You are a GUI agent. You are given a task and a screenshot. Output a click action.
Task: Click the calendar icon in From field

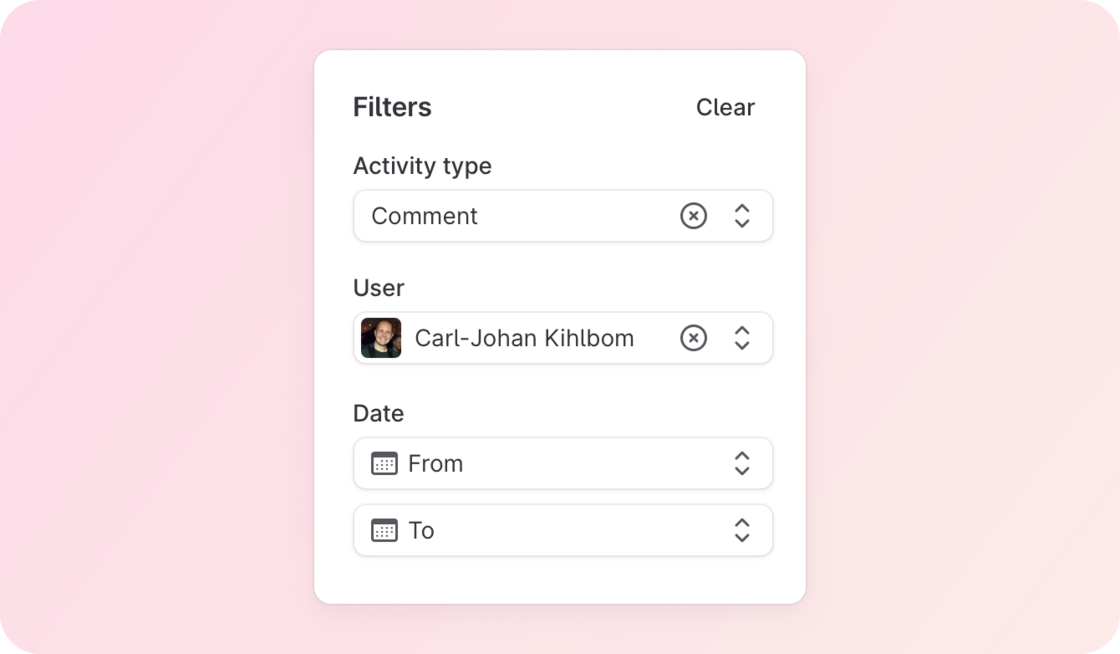click(x=384, y=463)
